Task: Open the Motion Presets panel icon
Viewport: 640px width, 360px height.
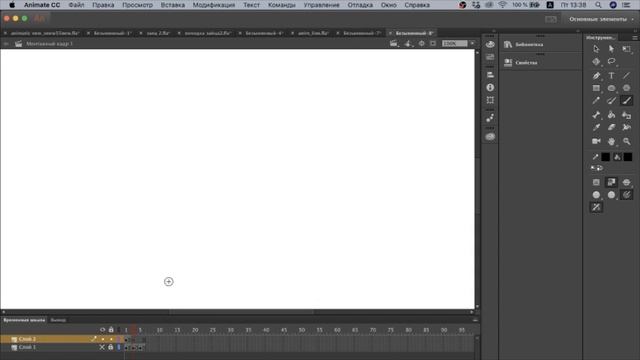Action: (x=490, y=118)
